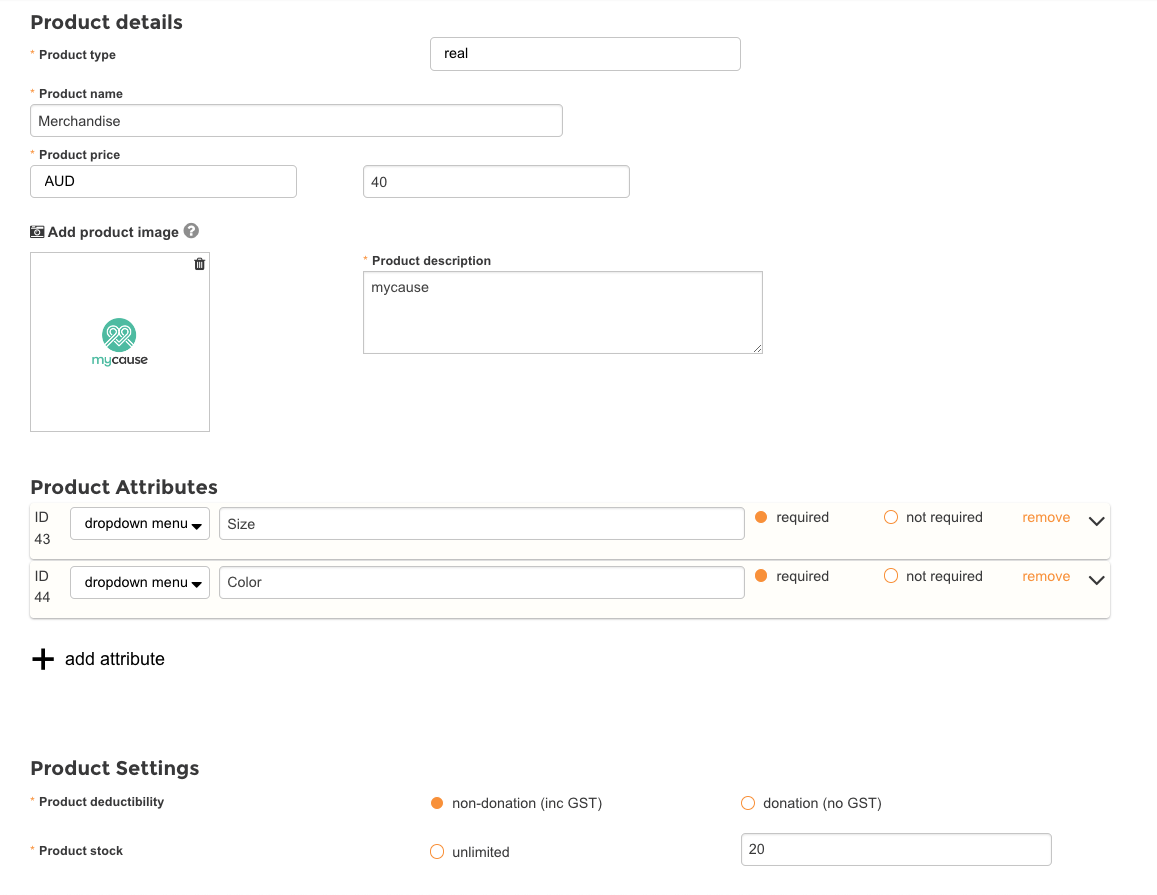Image resolution: width=1157 pixels, height=895 pixels.
Task: Click the Size attribute name field
Action: 482,524
